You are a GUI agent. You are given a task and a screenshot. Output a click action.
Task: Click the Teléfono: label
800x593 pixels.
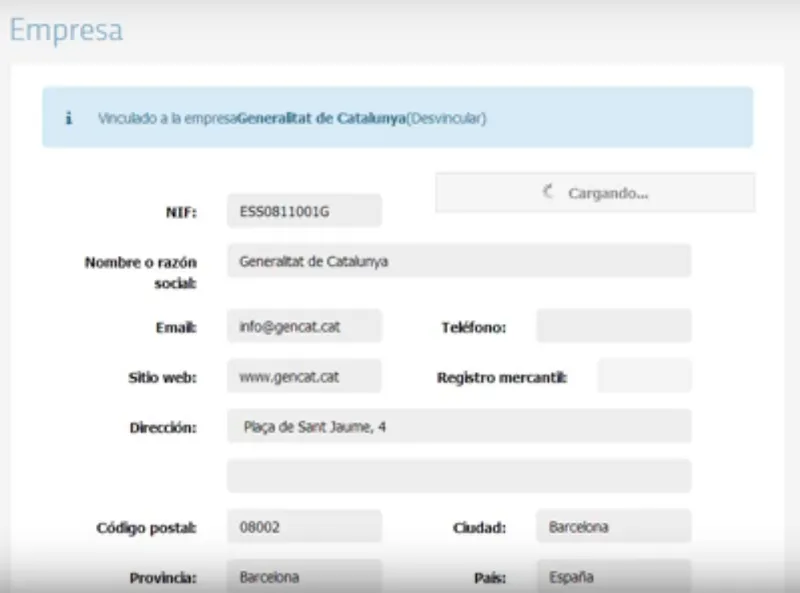click(473, 327)
